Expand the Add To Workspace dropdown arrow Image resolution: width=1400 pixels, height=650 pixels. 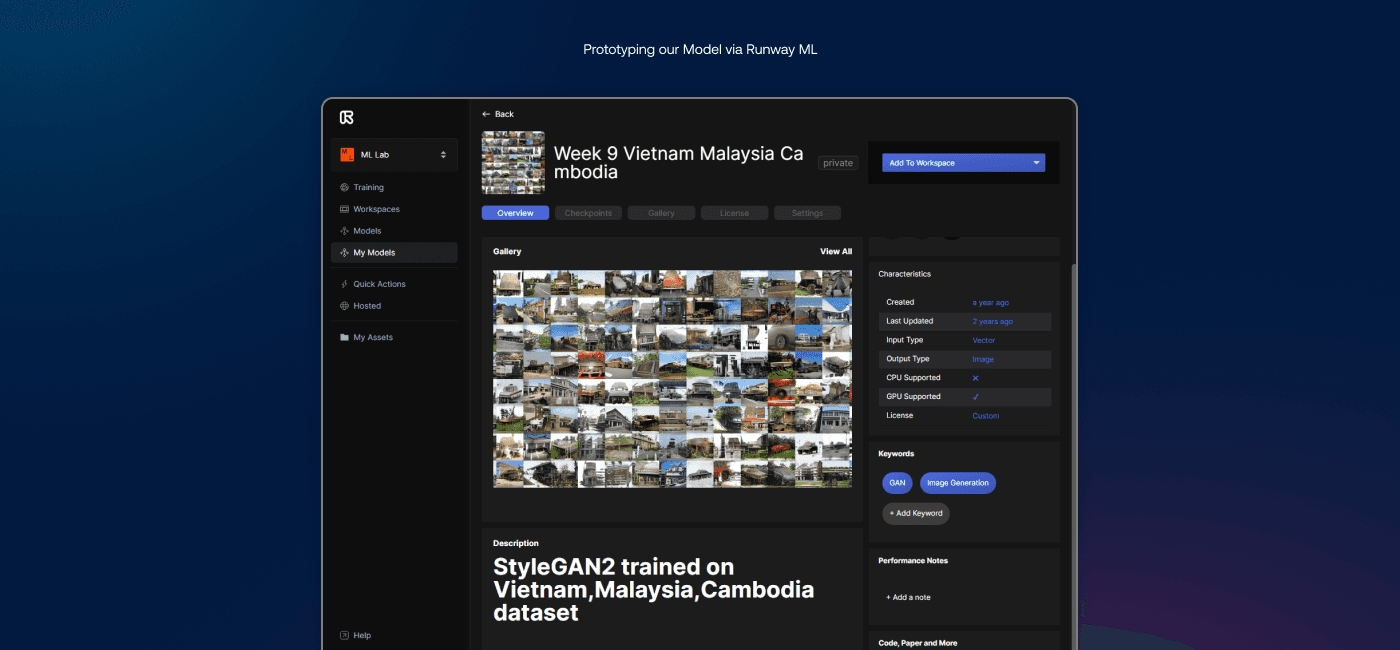[1036, 163]
